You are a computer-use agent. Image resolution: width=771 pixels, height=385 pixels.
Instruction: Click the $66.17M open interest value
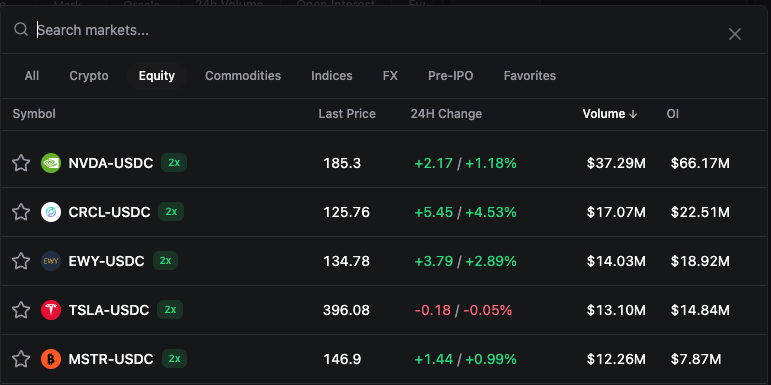pos(700,163)
